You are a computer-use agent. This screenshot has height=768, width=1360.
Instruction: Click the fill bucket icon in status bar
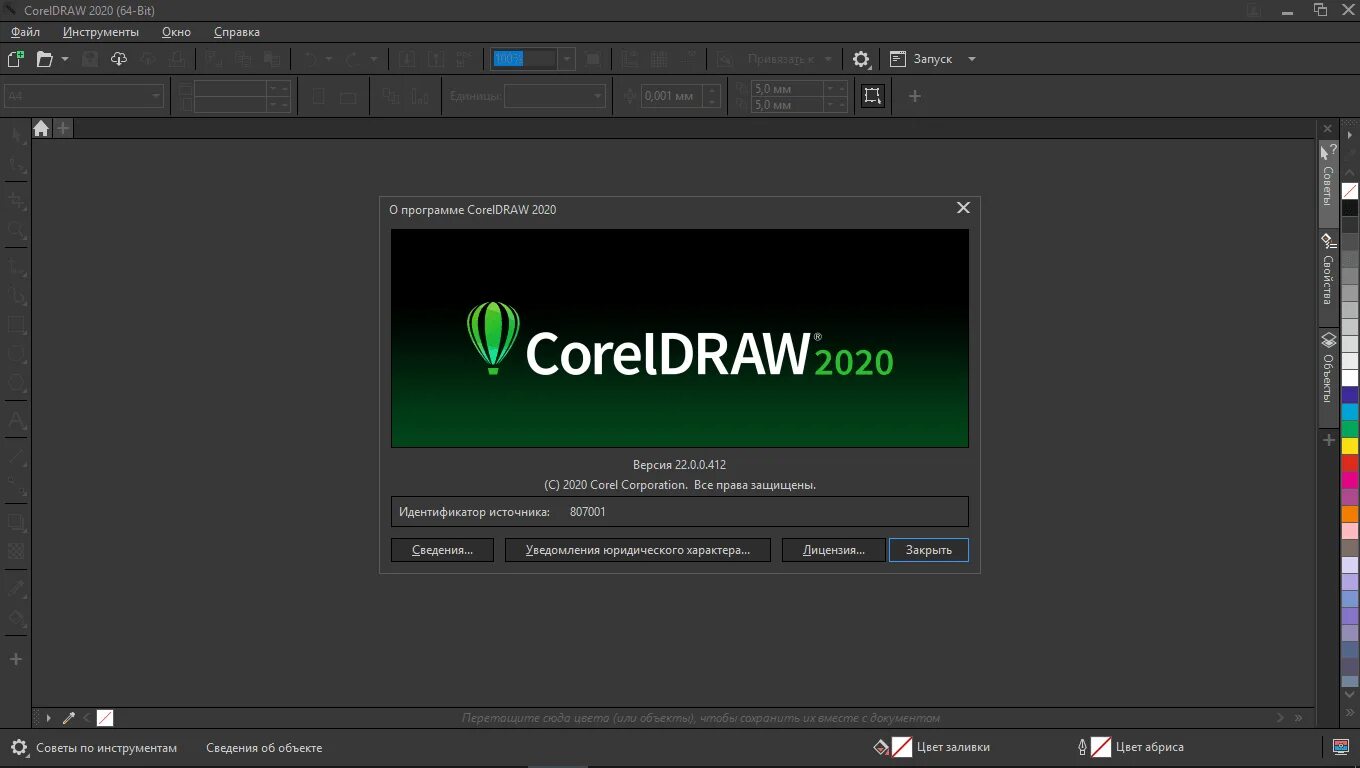pos(881,747)
